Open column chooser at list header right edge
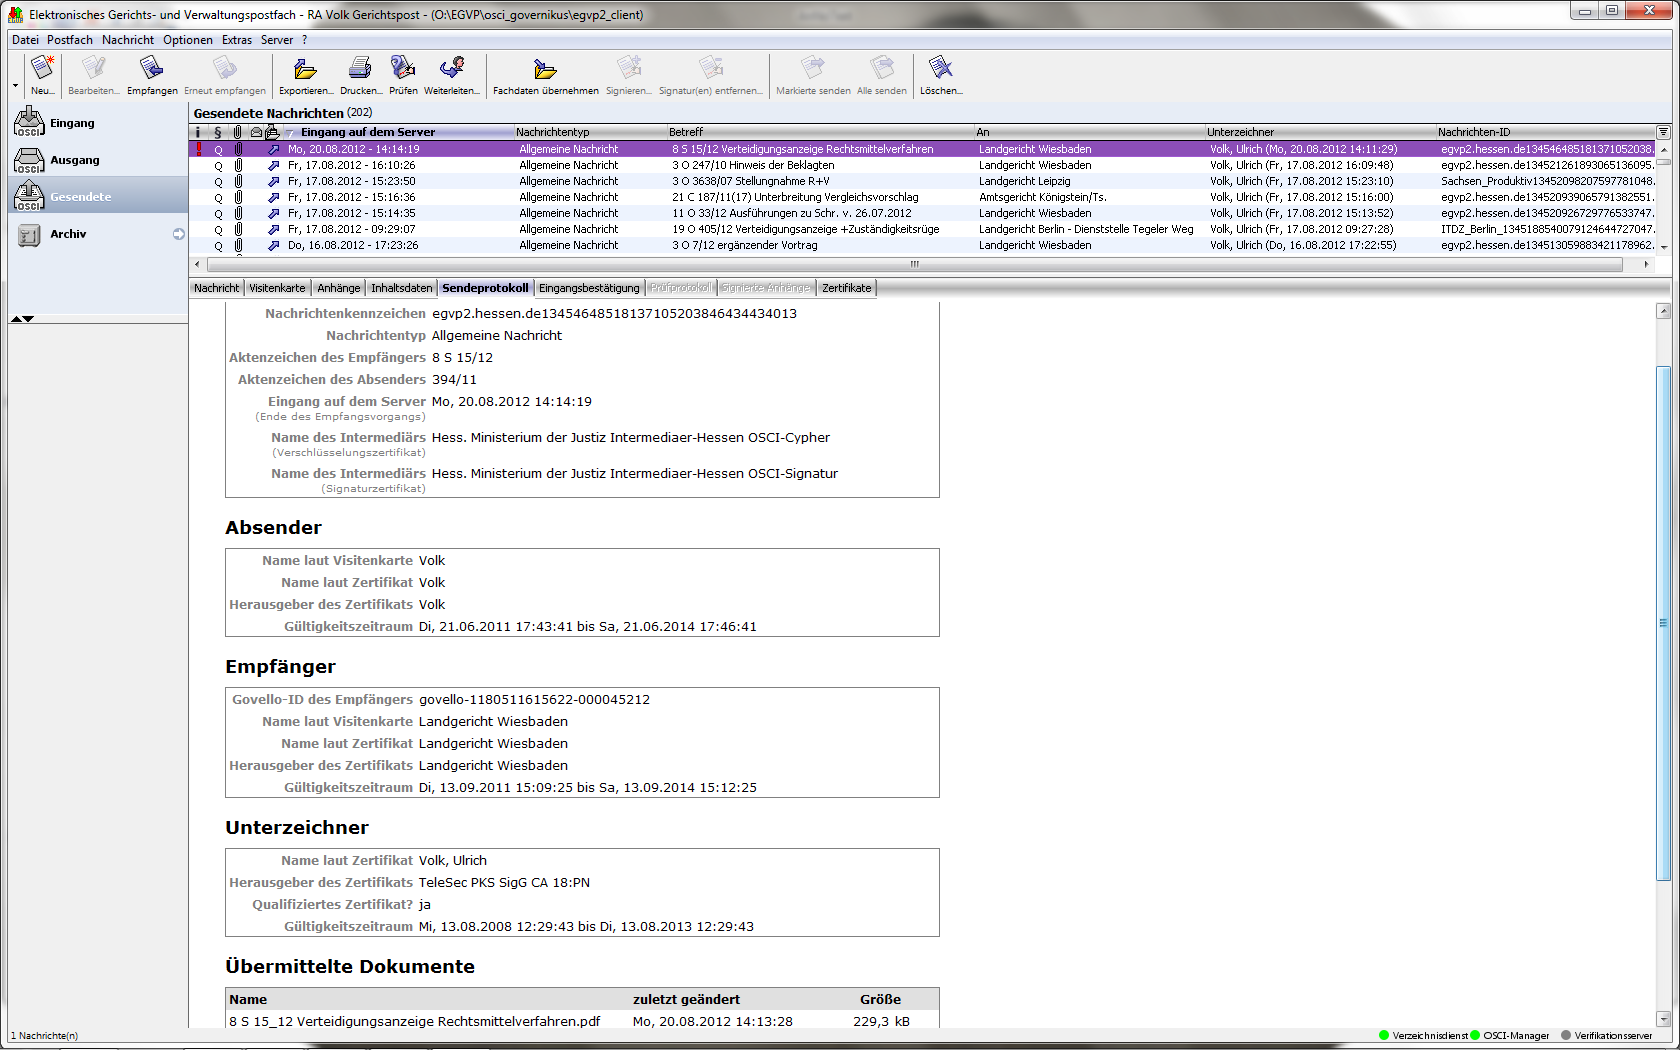 [x=1664, y=132]
